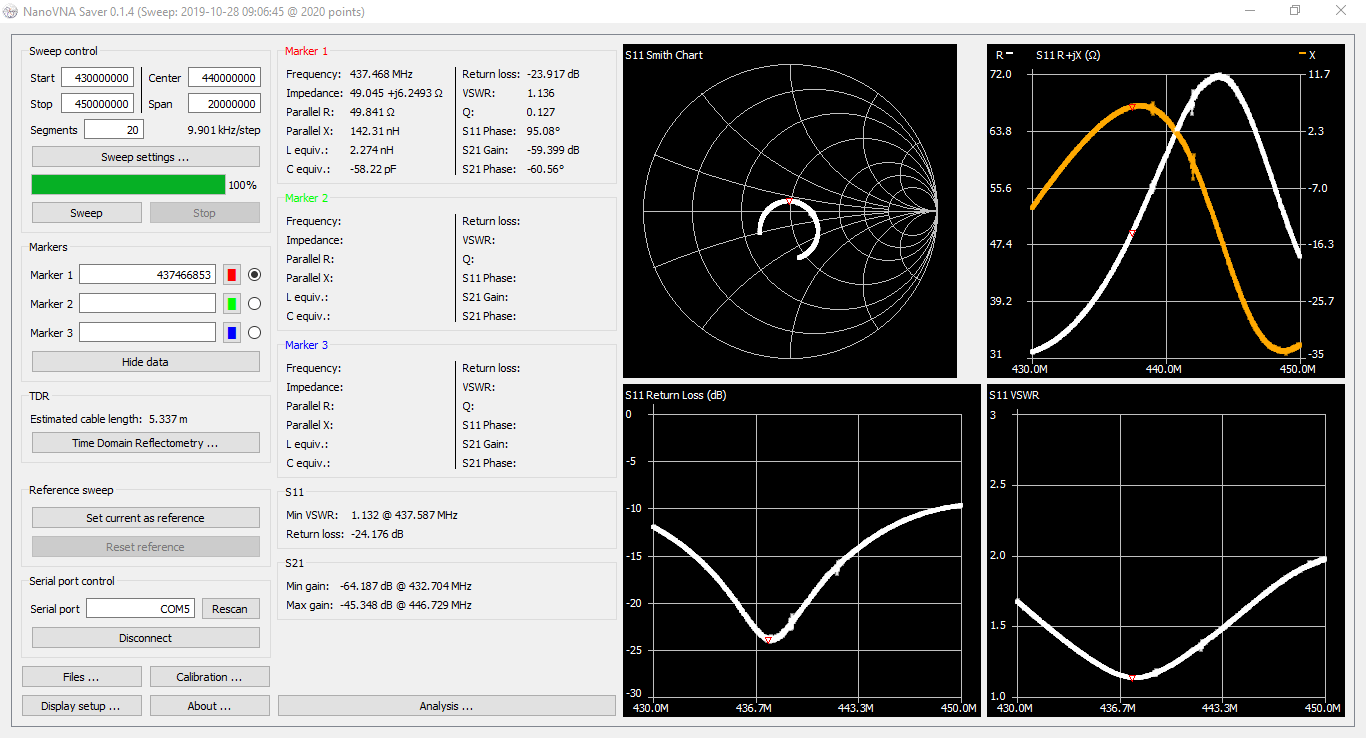Click the green Marker 2 color swatch
Screen dimensions: 1366x738
tap(231, 303)
